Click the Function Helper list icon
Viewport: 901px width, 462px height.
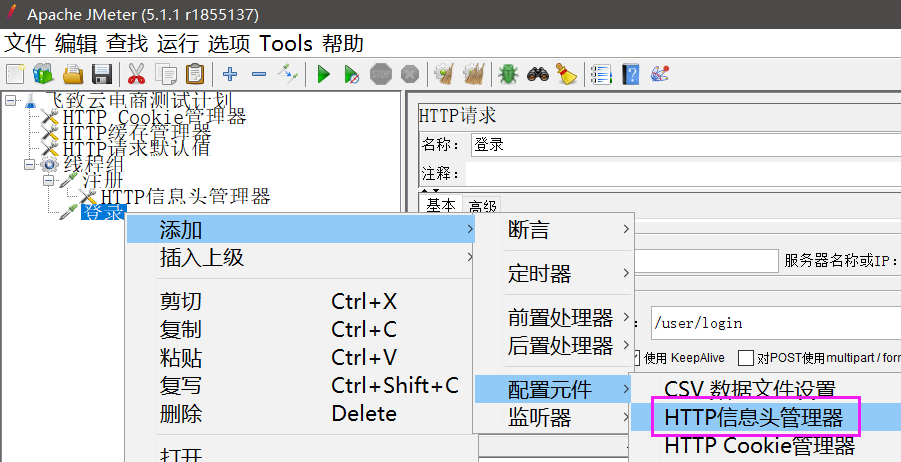point(601,74)
